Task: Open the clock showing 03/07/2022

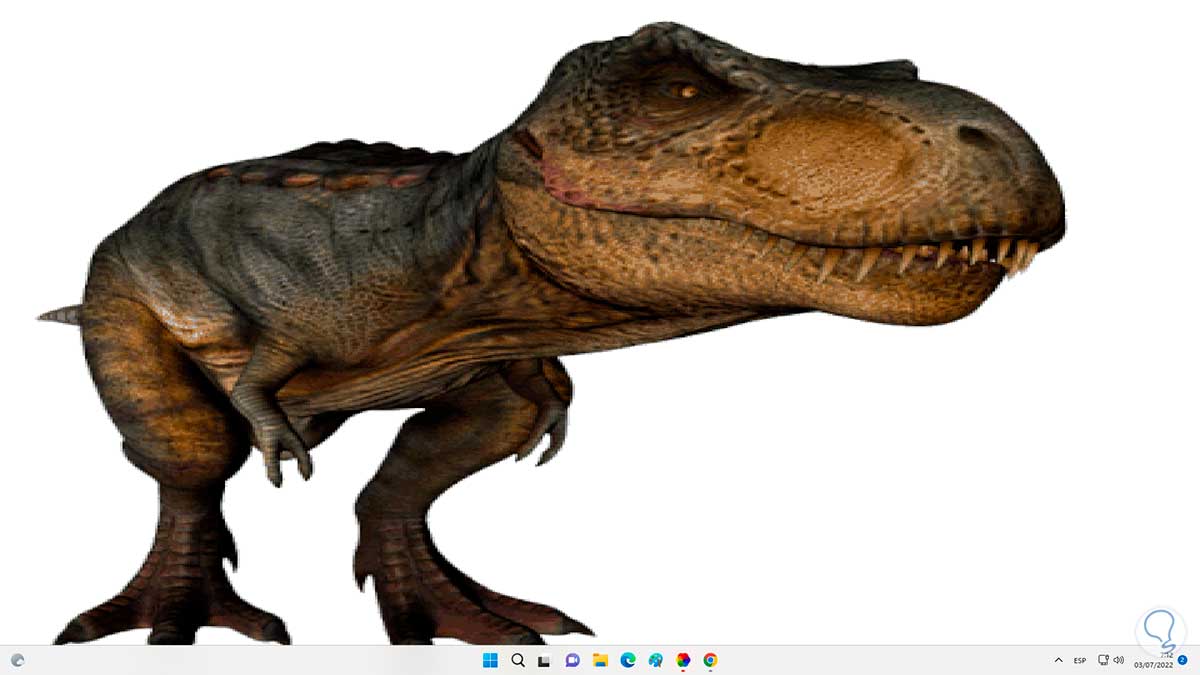Action: click(x=1152, y=660)
